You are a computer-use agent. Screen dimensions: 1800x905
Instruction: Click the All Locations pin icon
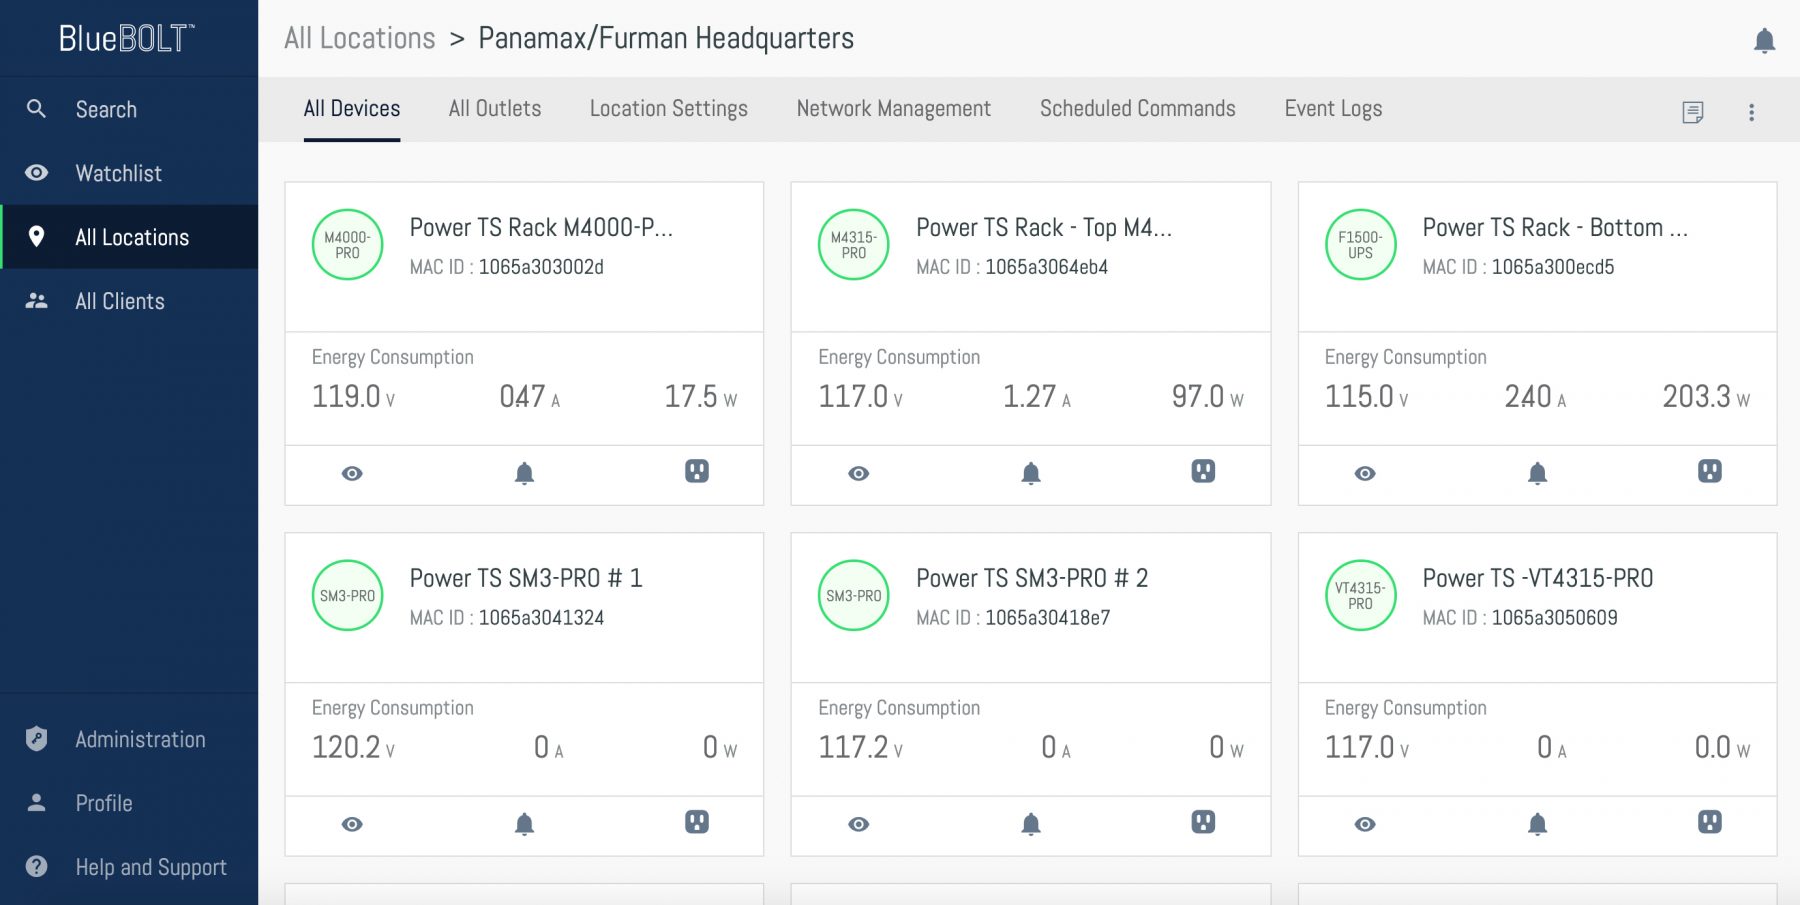click(36, 237)
